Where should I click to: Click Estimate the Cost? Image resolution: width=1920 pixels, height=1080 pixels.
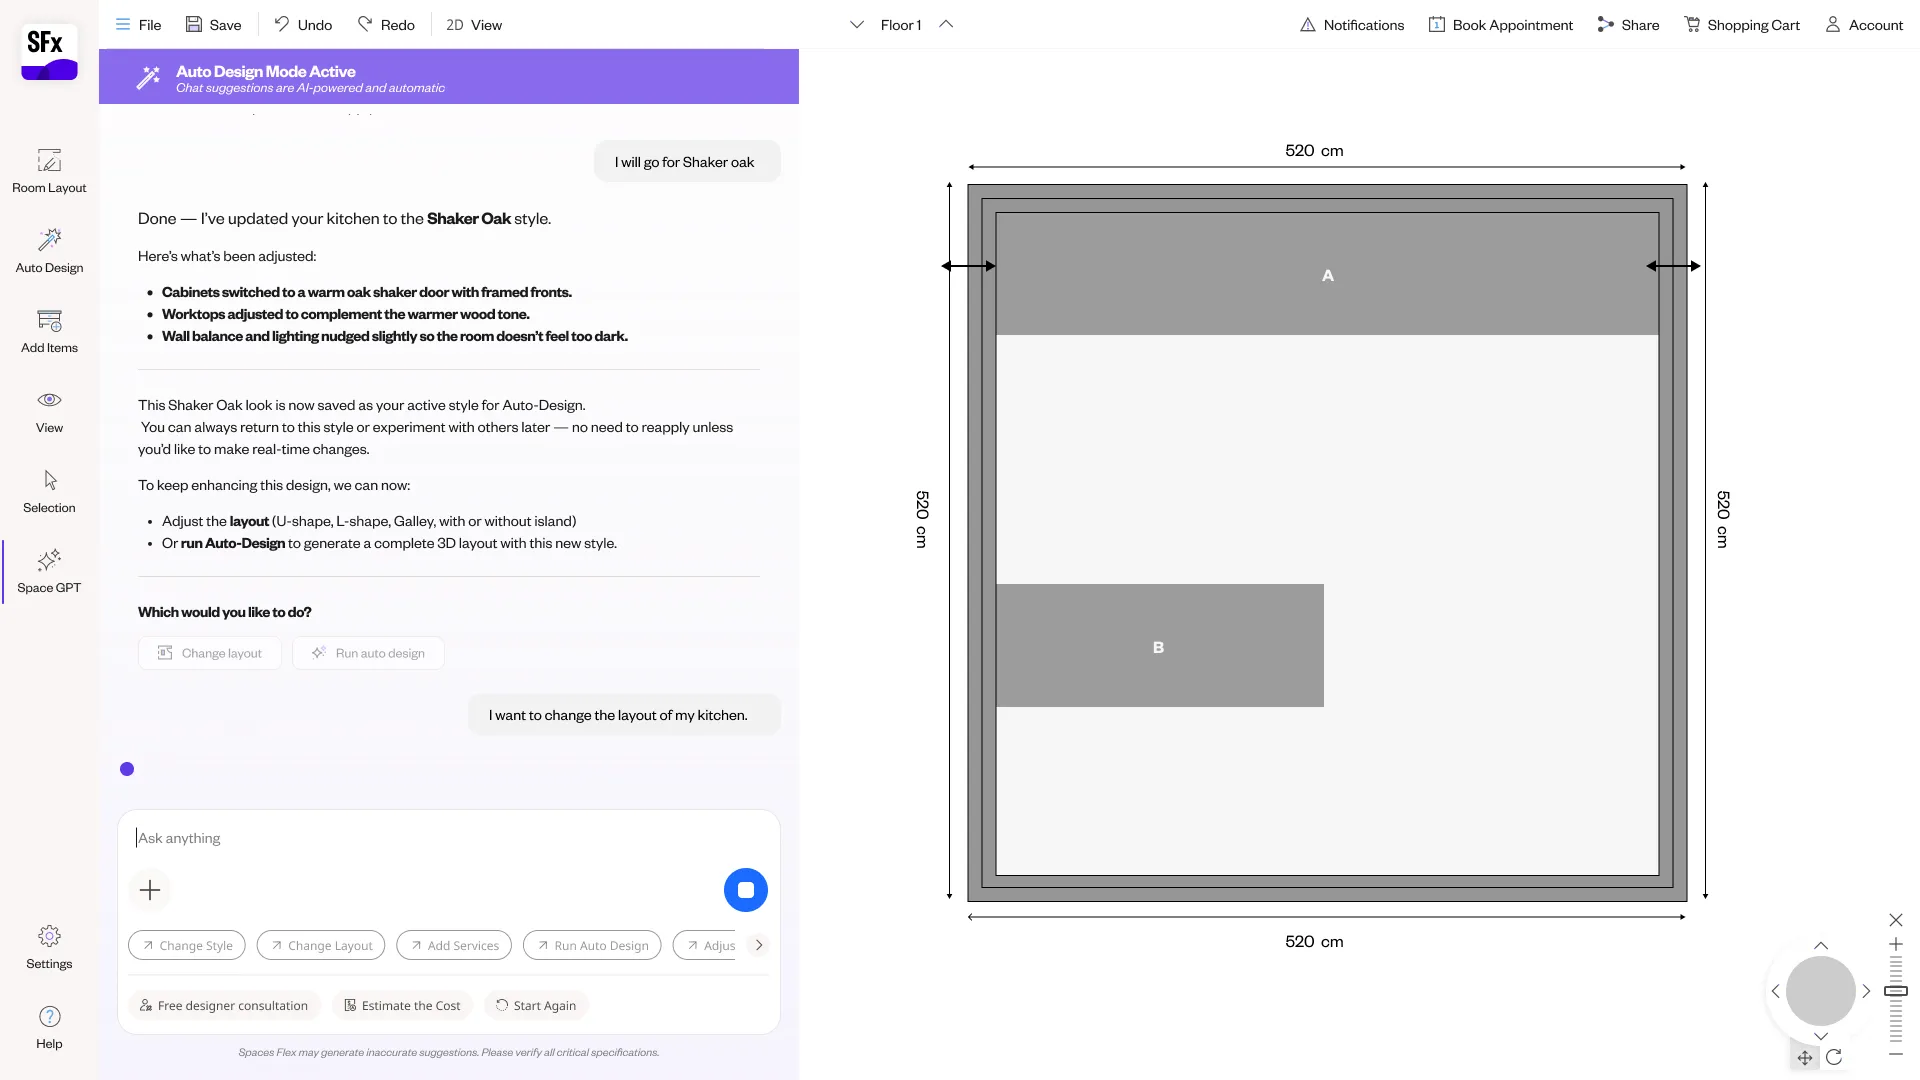(x=402, y=1005)
